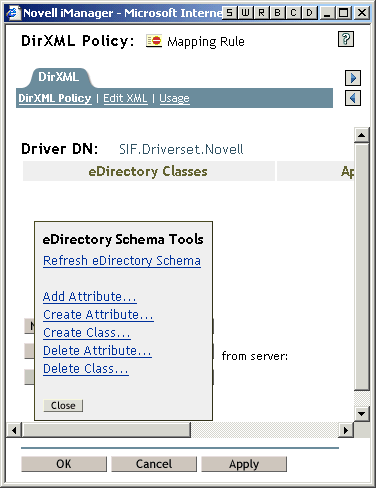Open the Create Attribute link

click(98, 314)
